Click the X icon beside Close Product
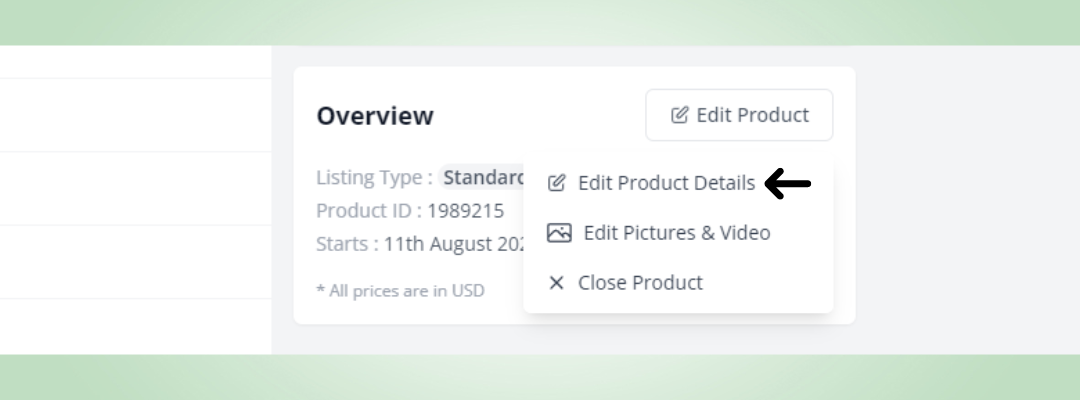The width and height of the screenshot is (1080, 400). tap(557, 283)
